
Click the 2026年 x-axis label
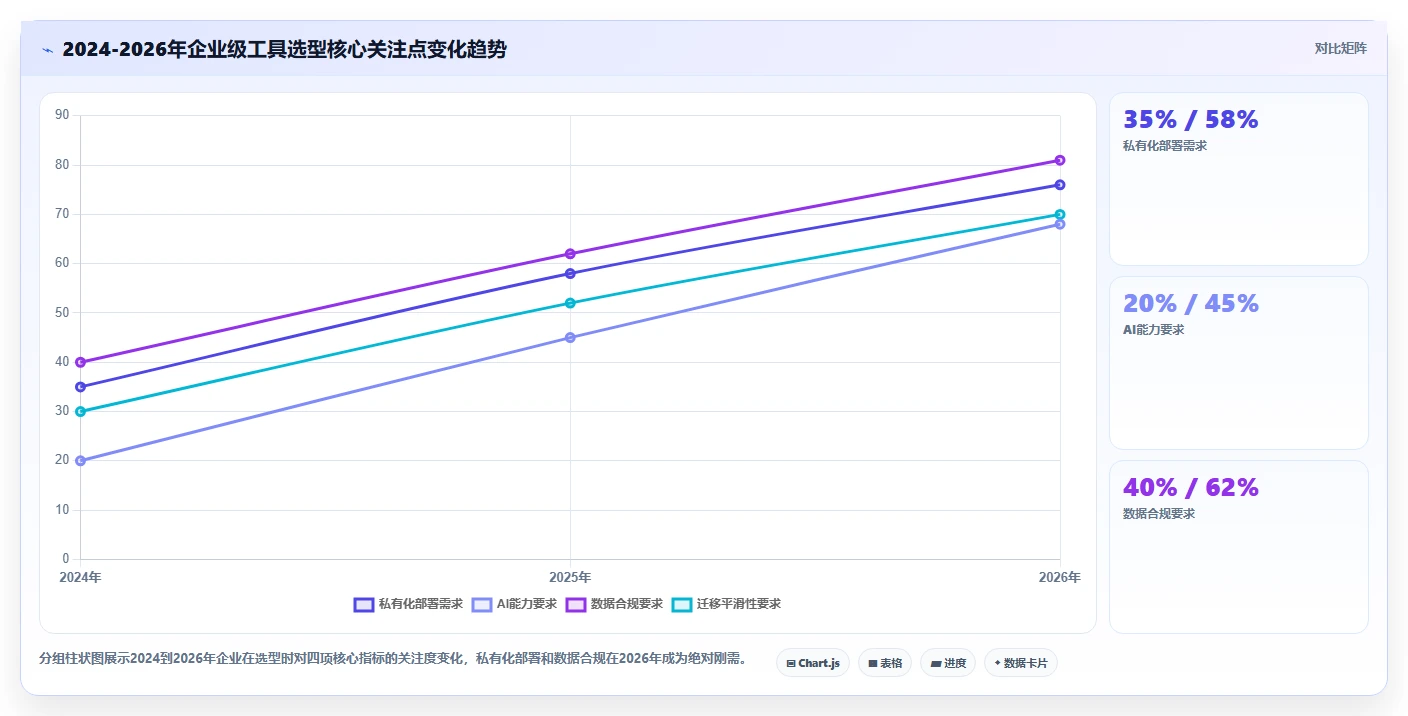coord(1060,578)
